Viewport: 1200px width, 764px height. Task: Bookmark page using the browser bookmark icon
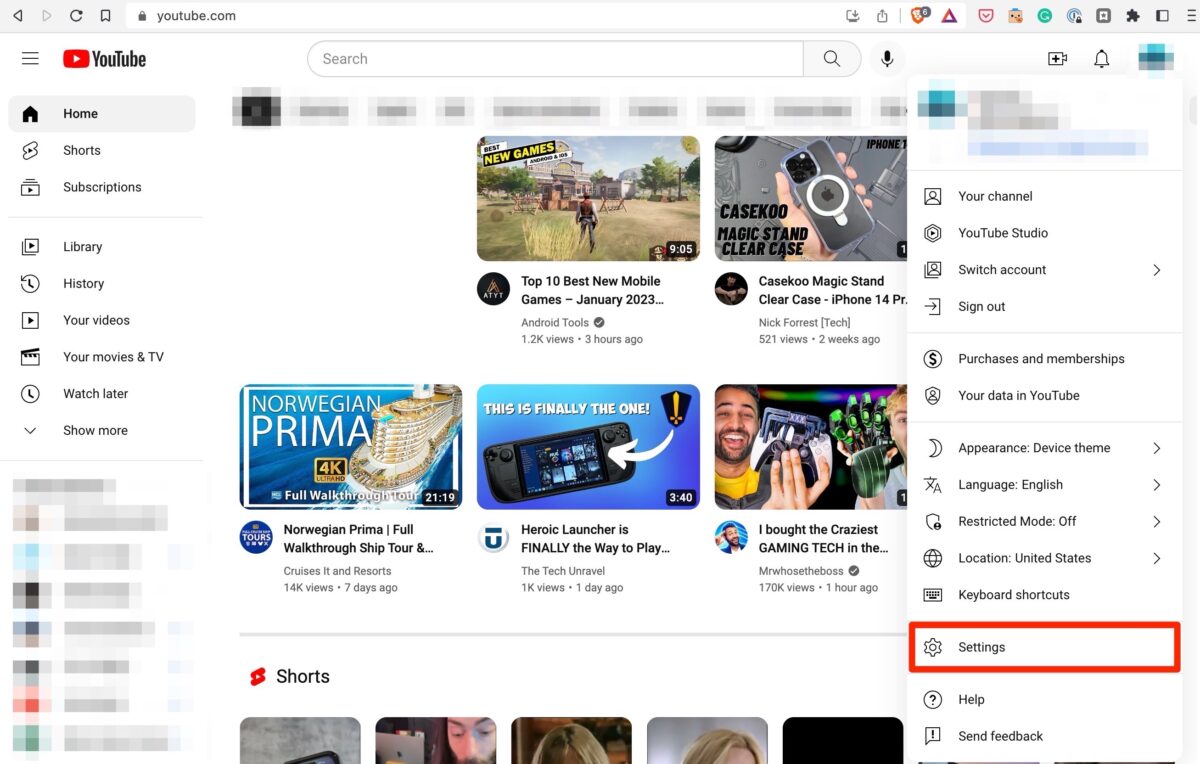[105, 16]
